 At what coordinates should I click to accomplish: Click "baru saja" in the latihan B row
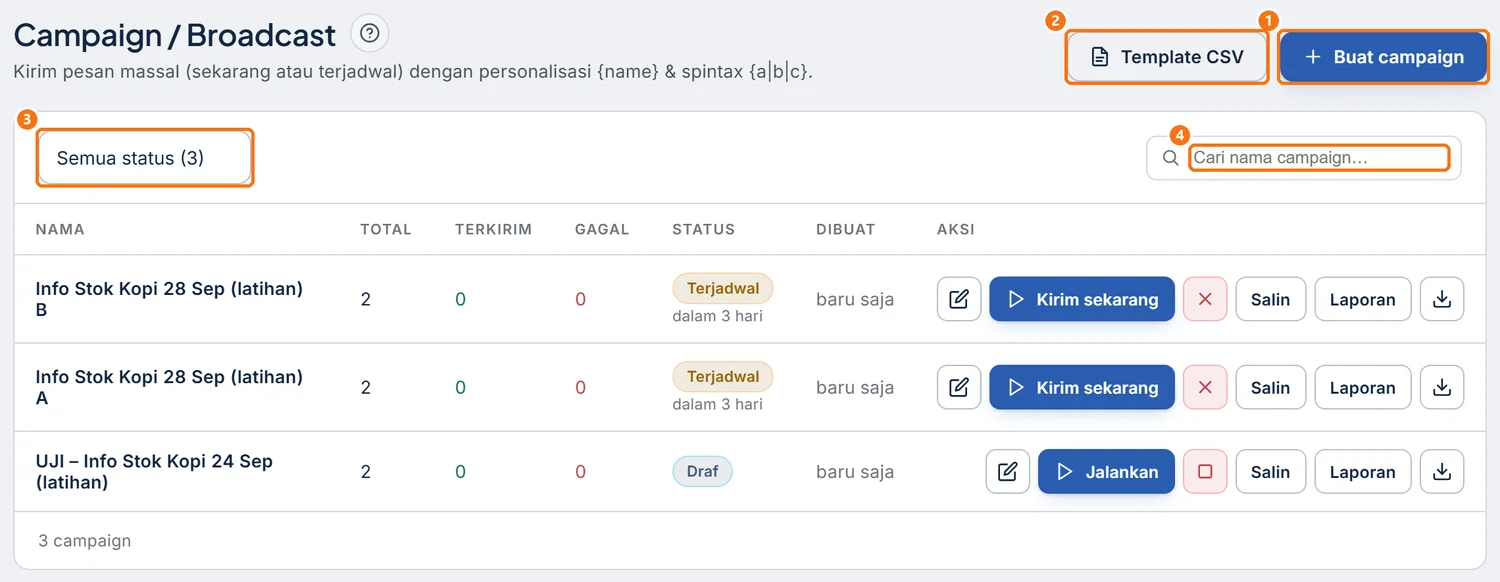(855, 299)
